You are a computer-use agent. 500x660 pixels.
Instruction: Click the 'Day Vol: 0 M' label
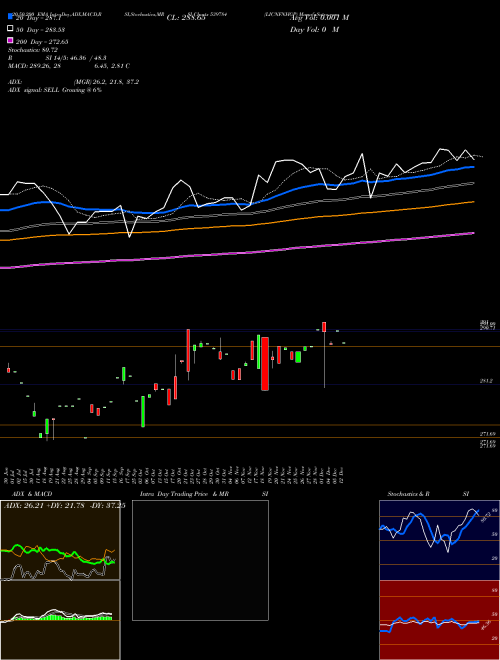[314, 30]
